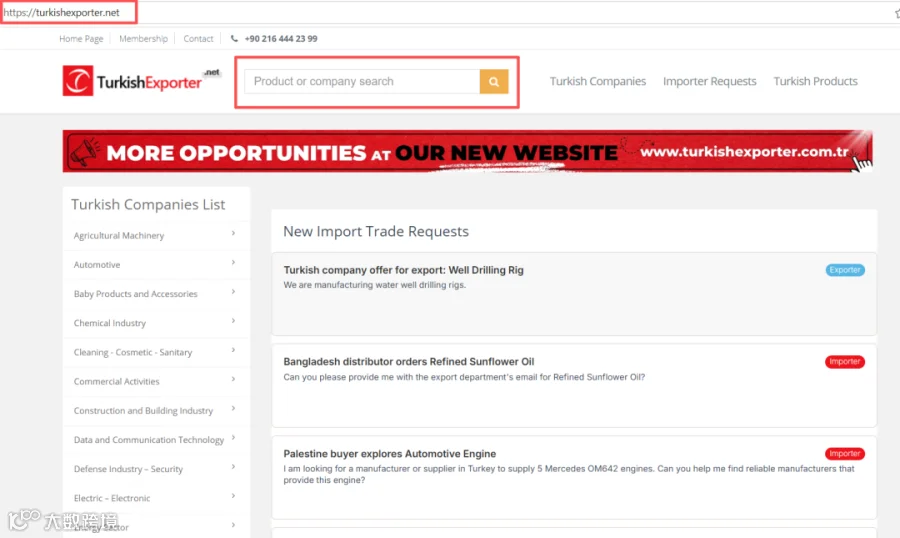900x538 pixels.
Task: Go to Turkish Products menu
Action: [x=815, y=82]
